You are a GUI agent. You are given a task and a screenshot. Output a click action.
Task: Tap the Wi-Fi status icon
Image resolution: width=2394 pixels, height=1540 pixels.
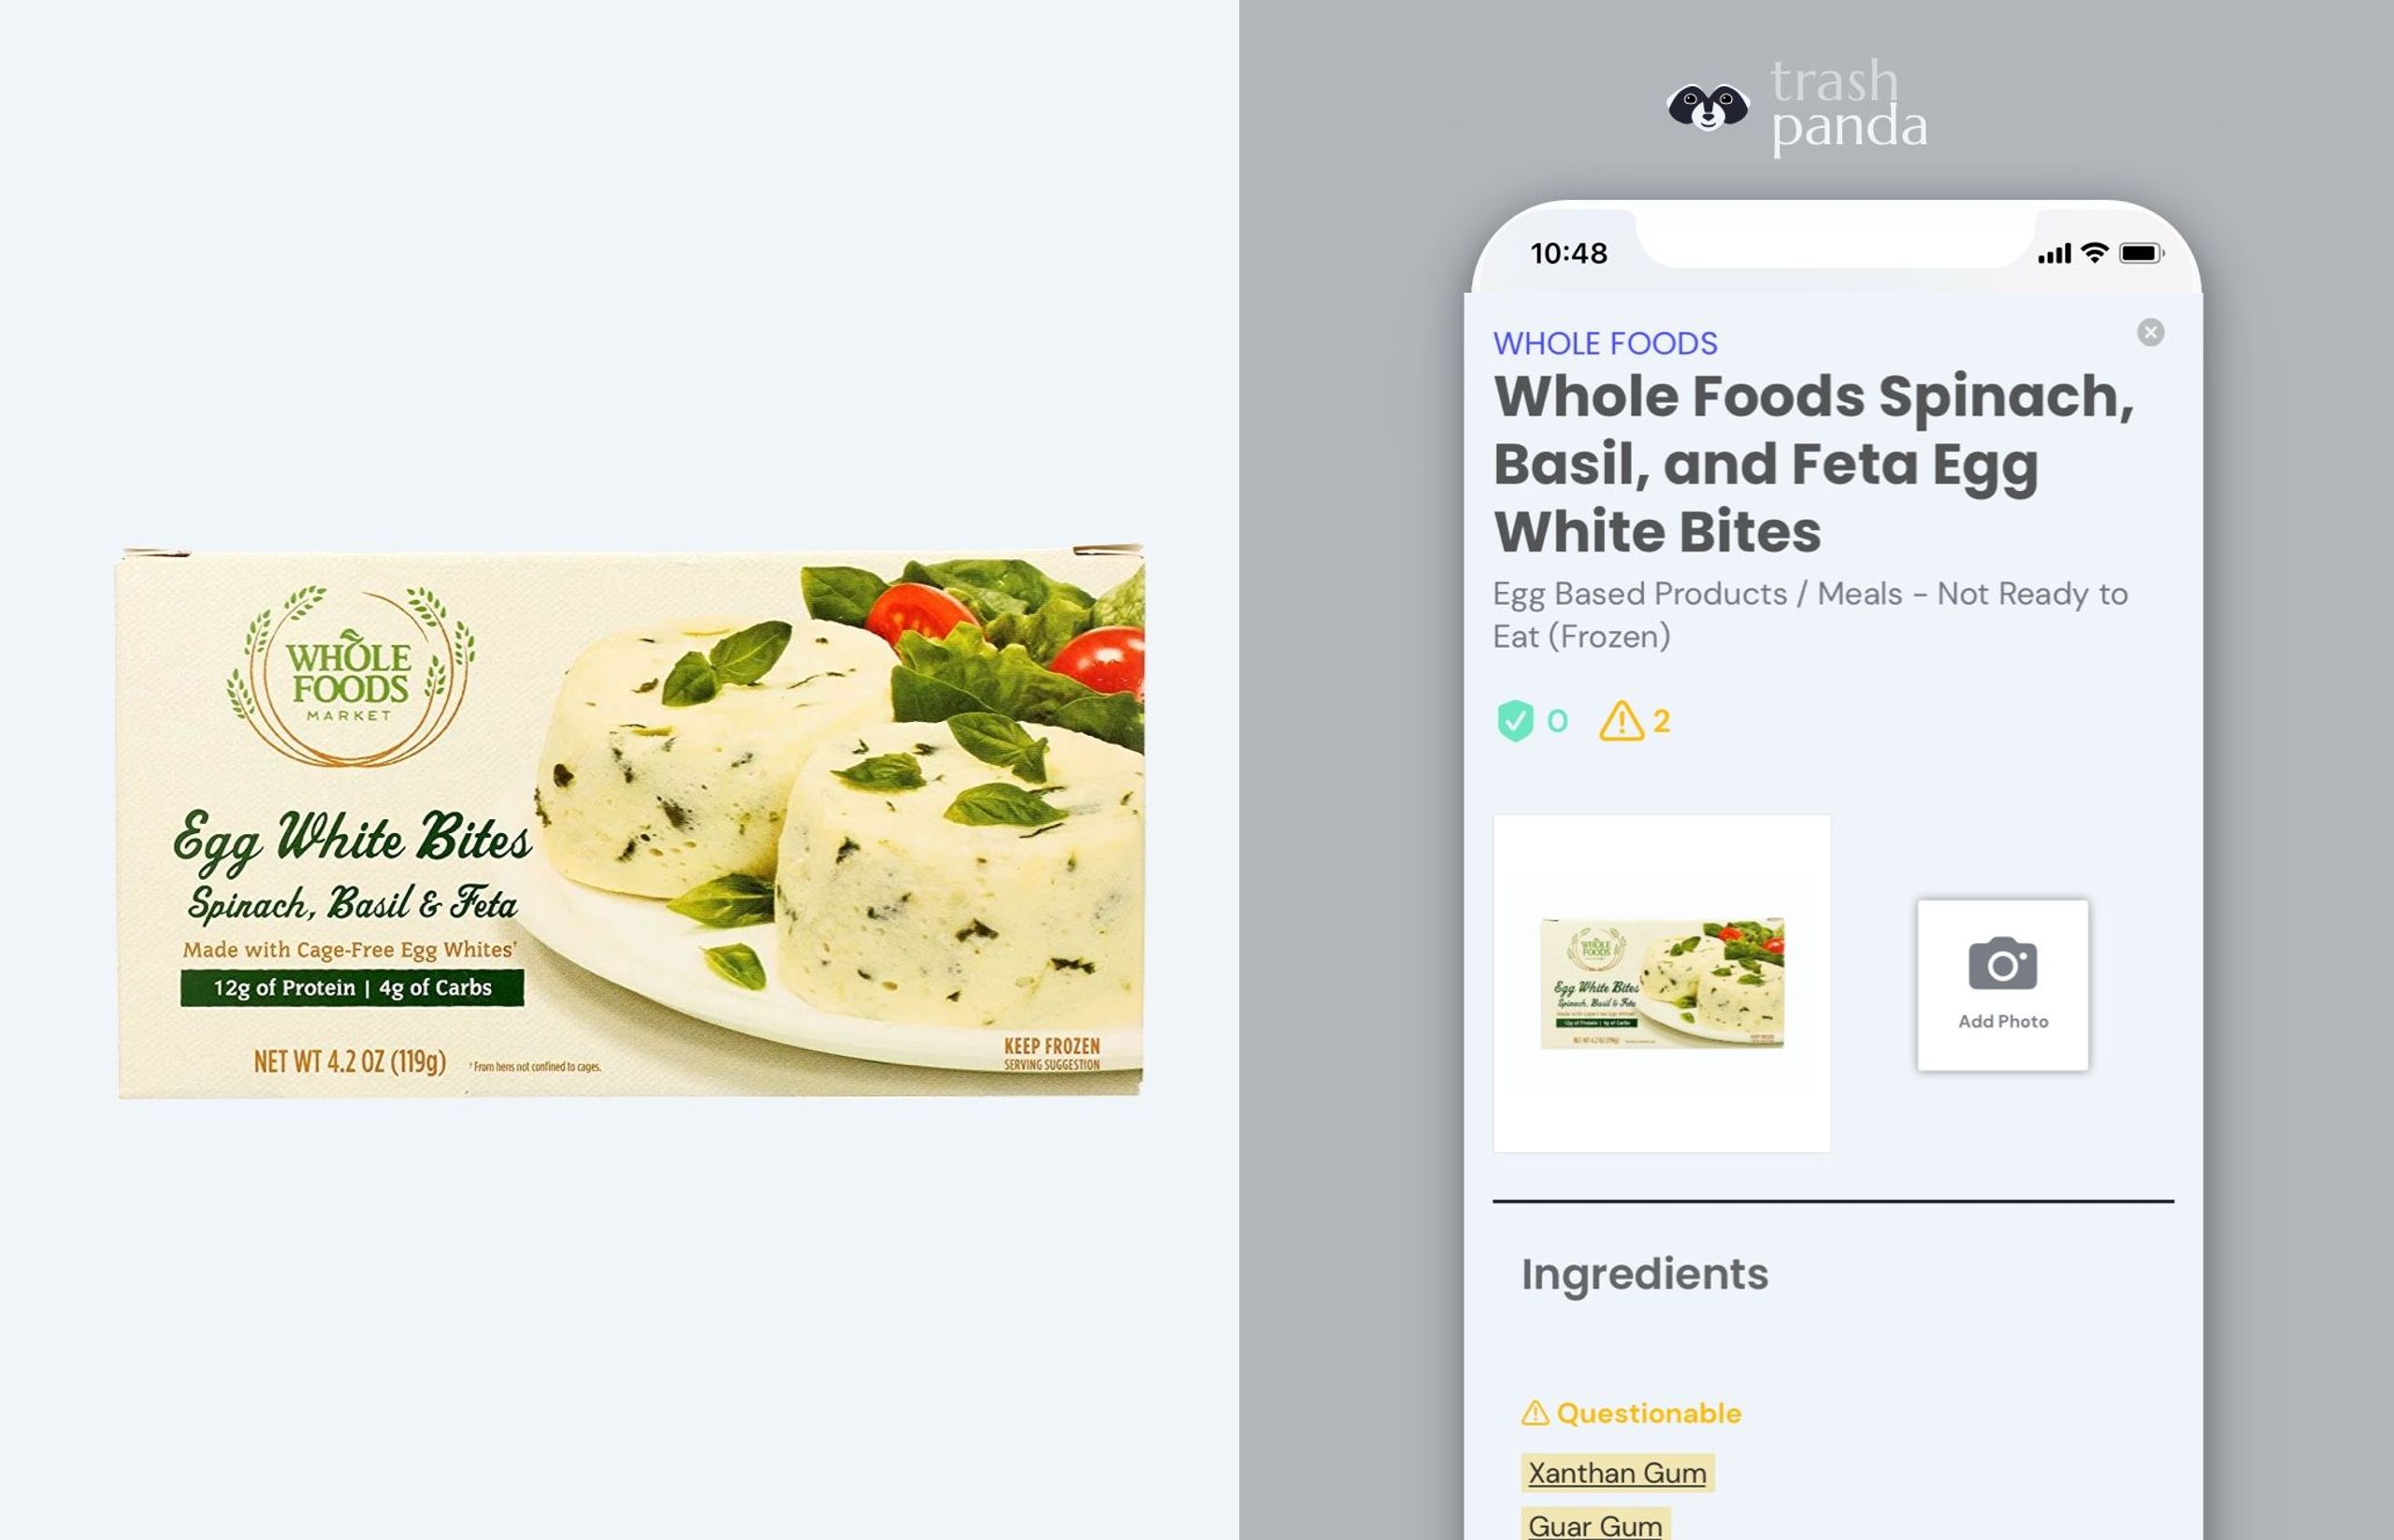click(2094, 253)
